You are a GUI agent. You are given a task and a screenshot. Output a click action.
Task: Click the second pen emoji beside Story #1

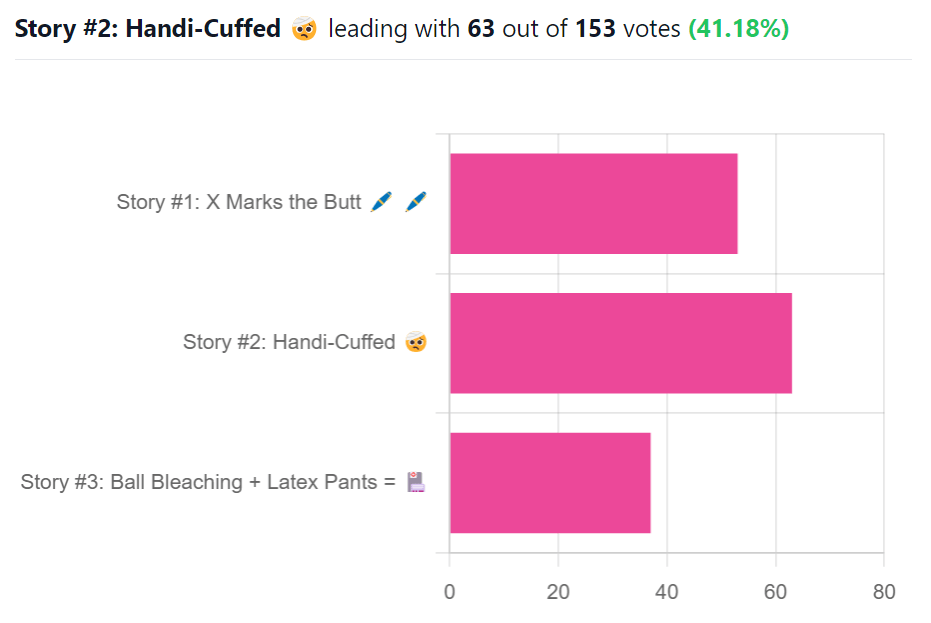pyautogui.click(x=416, y=202)
